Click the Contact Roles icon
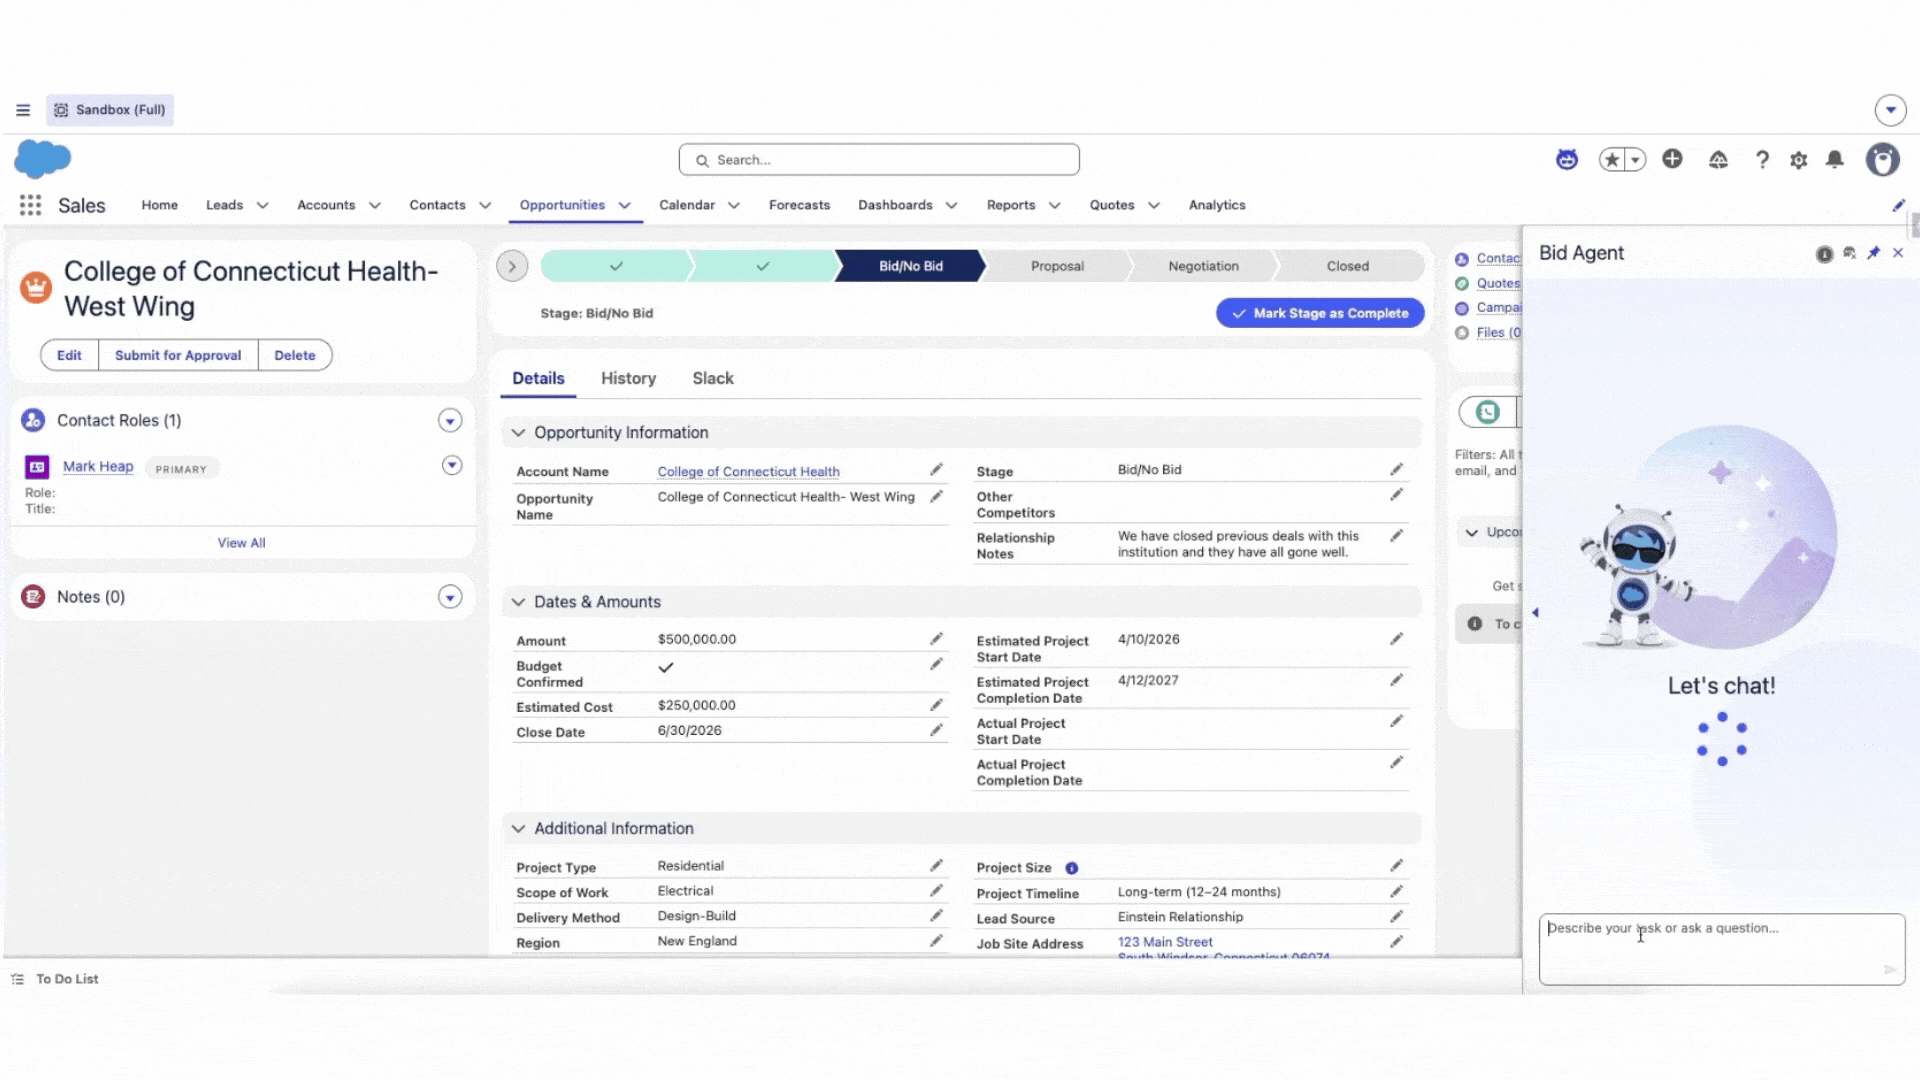Viewport: 1920px width, 1080px height. [33, 420]
